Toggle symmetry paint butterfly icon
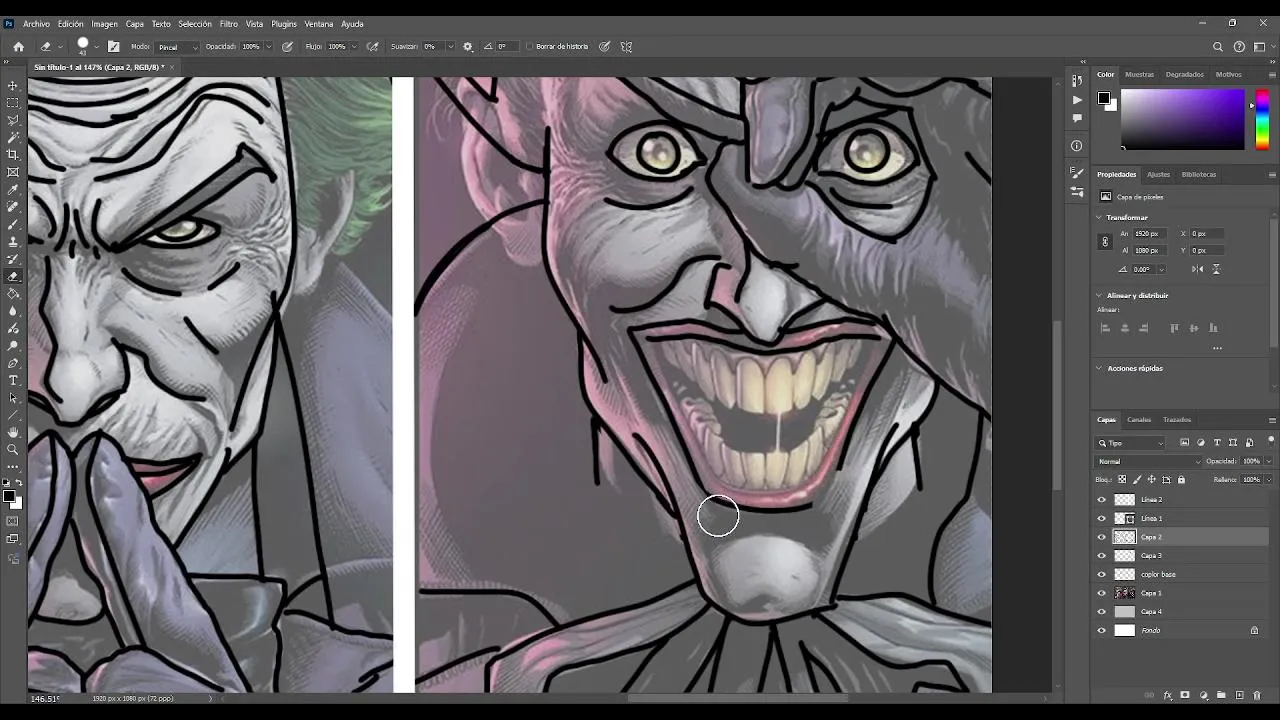 (626, 46)
